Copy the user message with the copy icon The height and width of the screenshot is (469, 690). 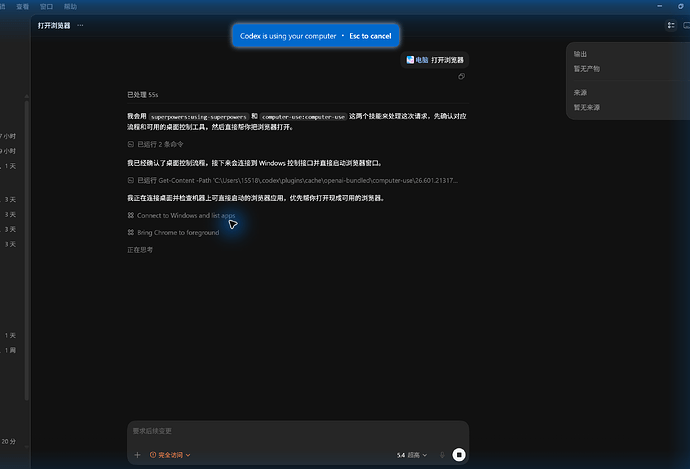click(461, 77)
